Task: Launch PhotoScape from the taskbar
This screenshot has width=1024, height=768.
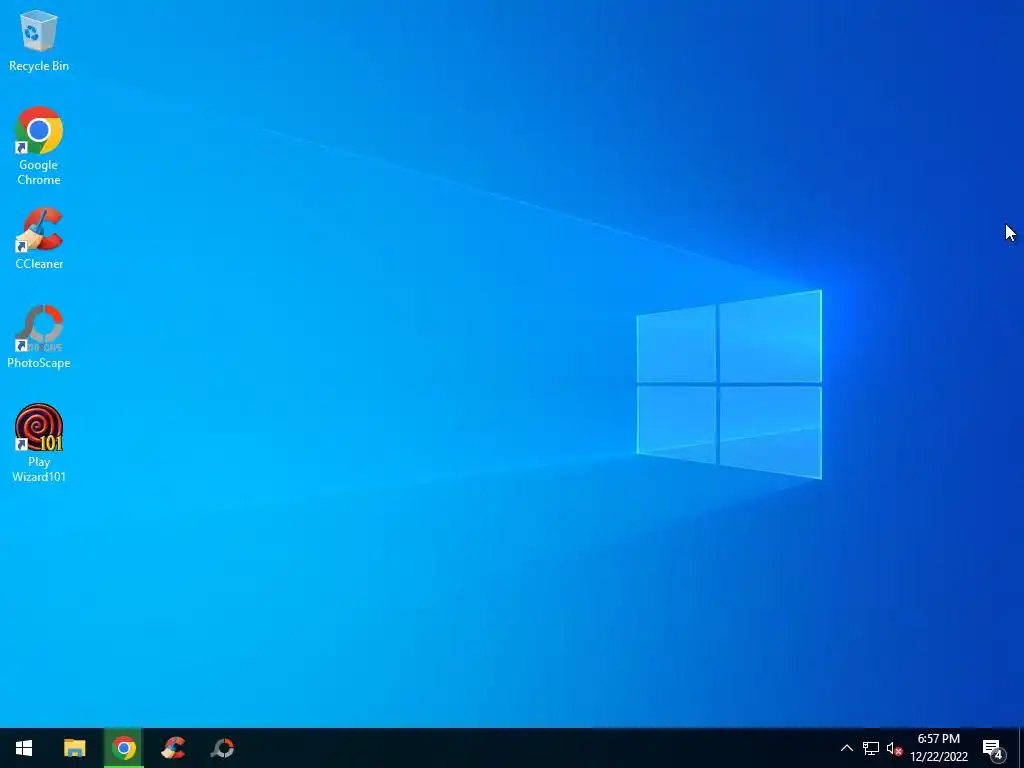Action: (222, 748)
